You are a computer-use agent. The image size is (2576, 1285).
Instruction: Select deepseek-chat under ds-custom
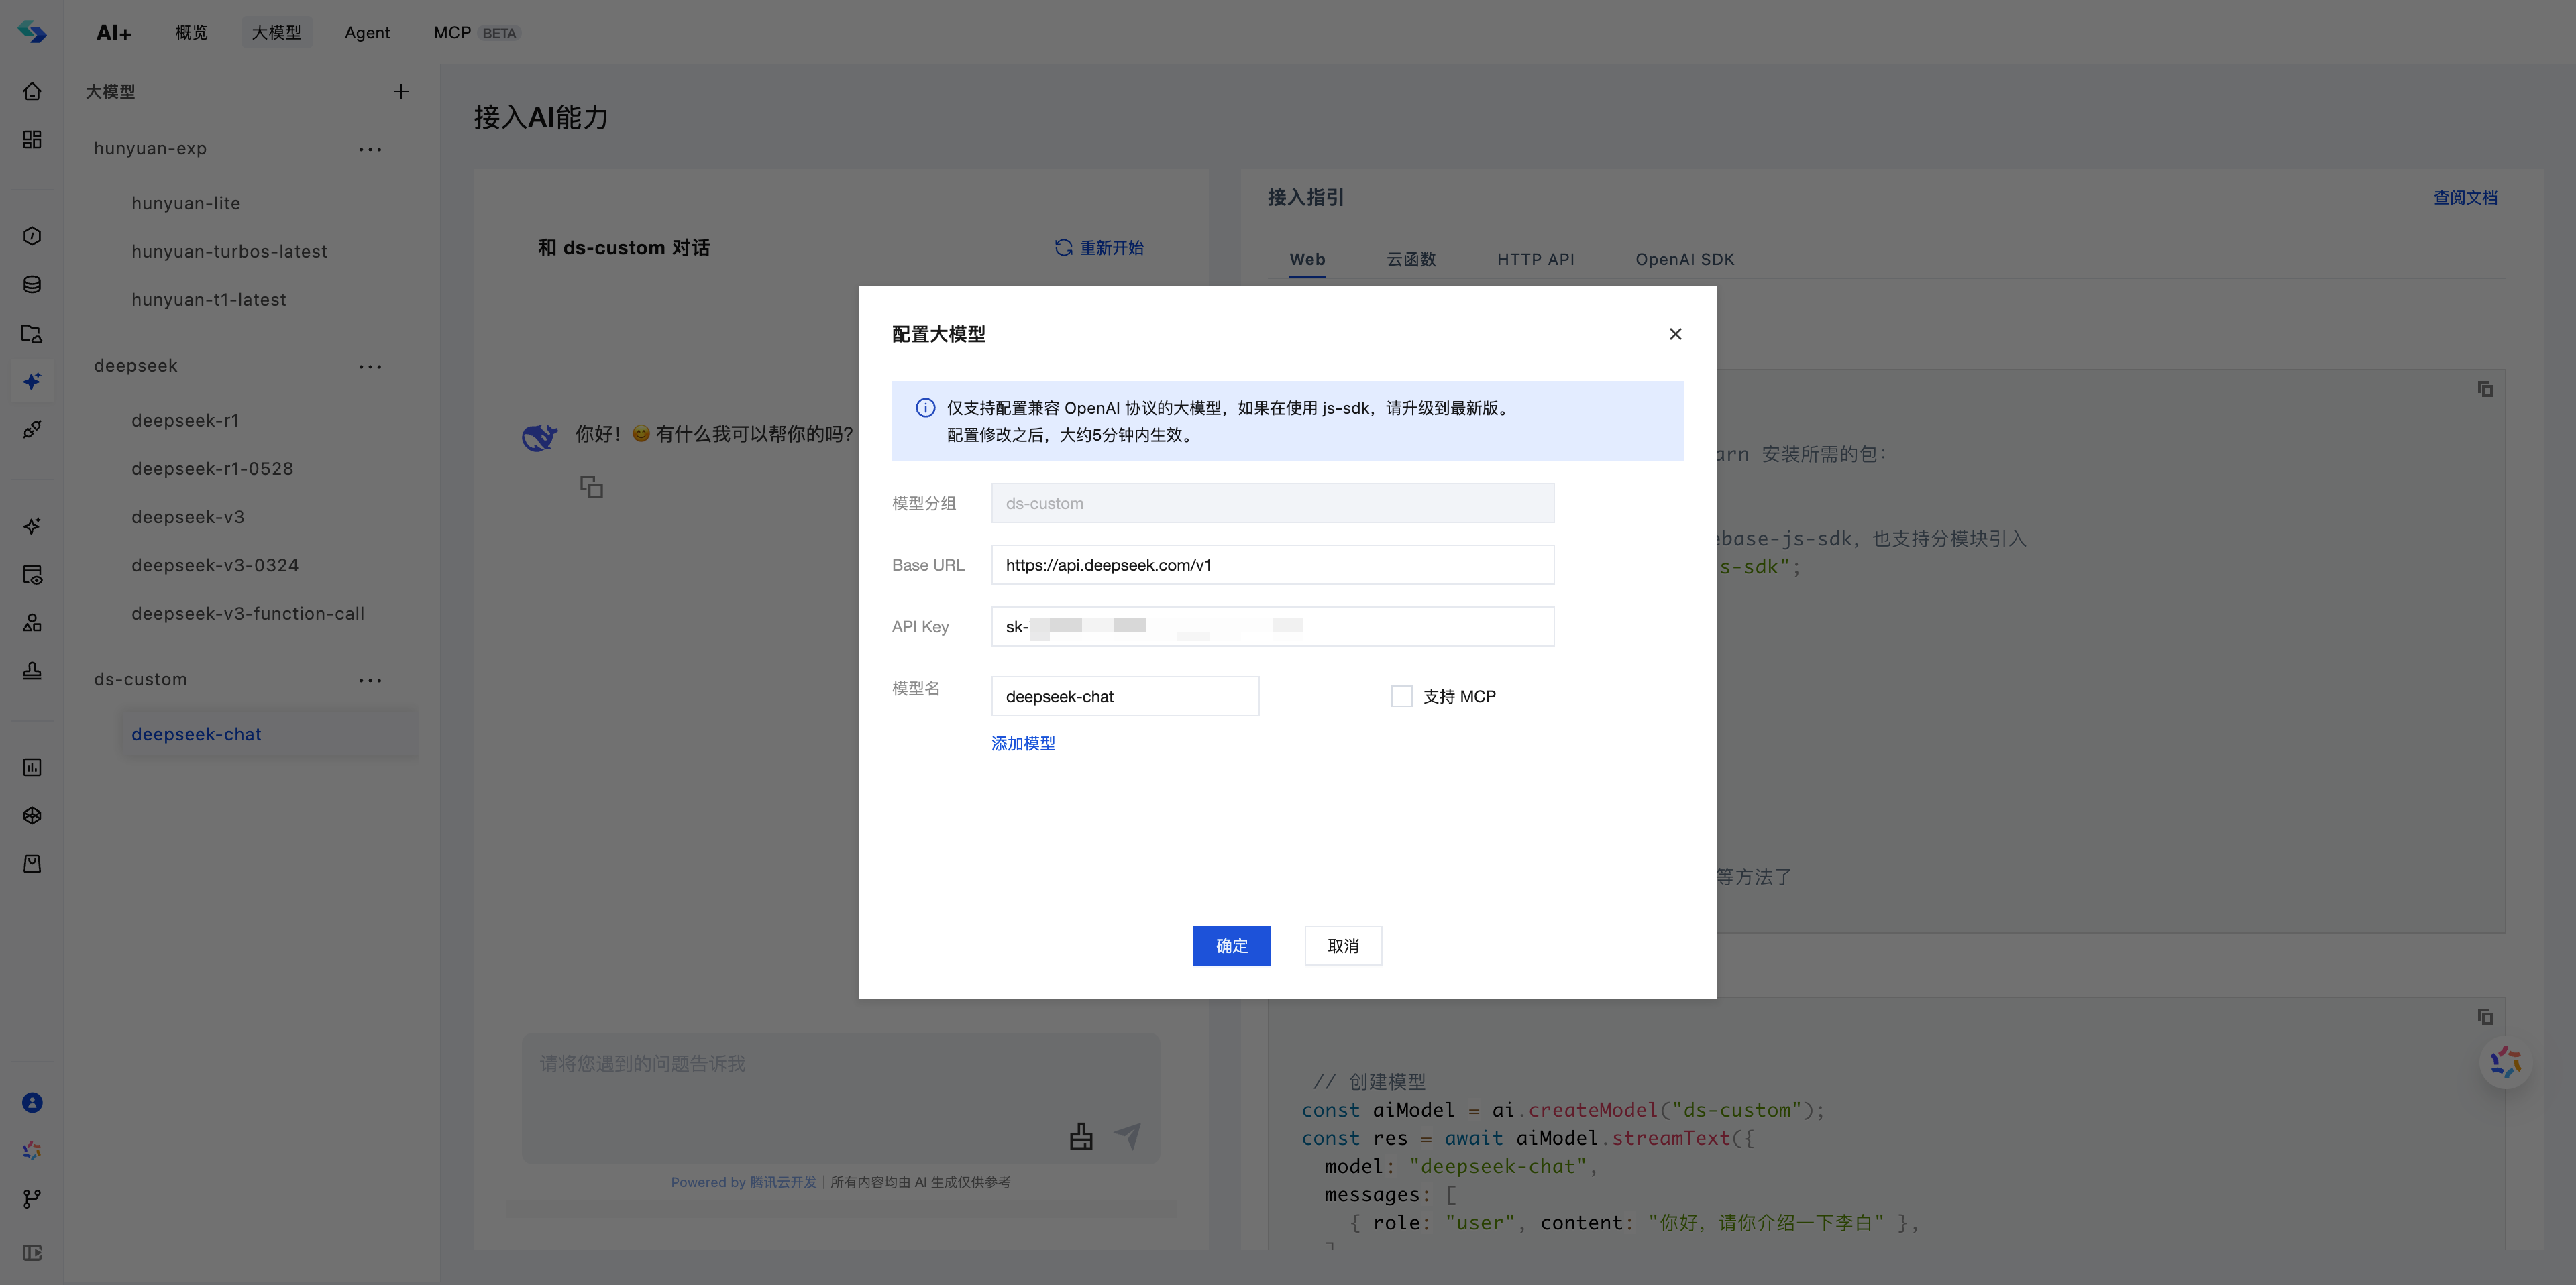[x=268, y=734]
